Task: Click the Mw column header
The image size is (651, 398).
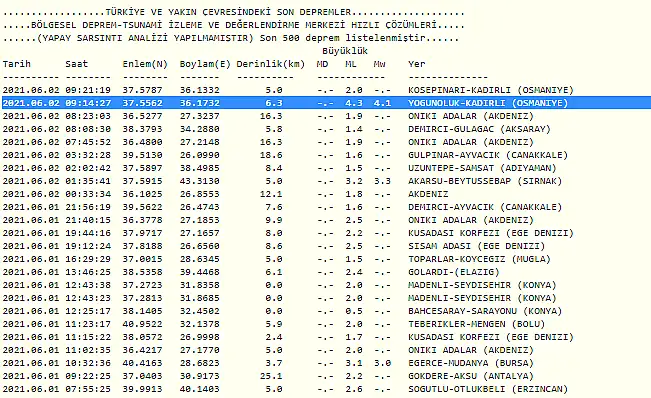Action: click(x=379, y=64)
